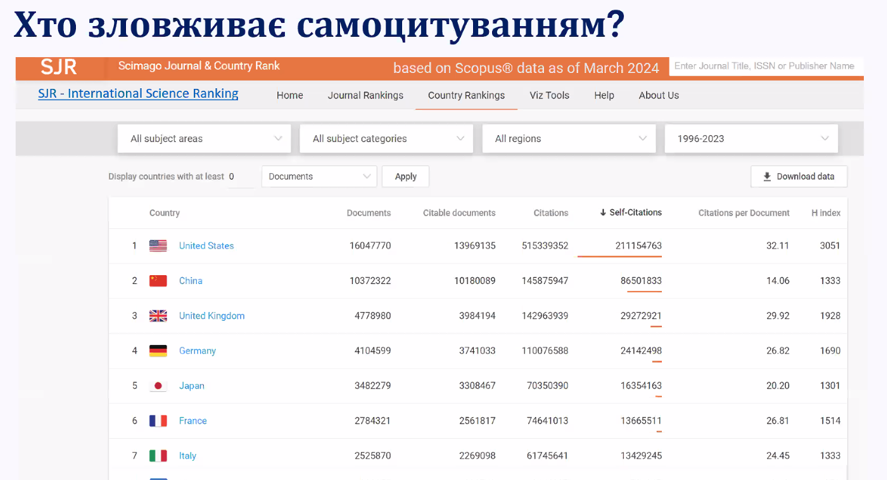Open the All subject categories dropdown
The height and width of the screenshot is (480, 887).
coord(386,139)
